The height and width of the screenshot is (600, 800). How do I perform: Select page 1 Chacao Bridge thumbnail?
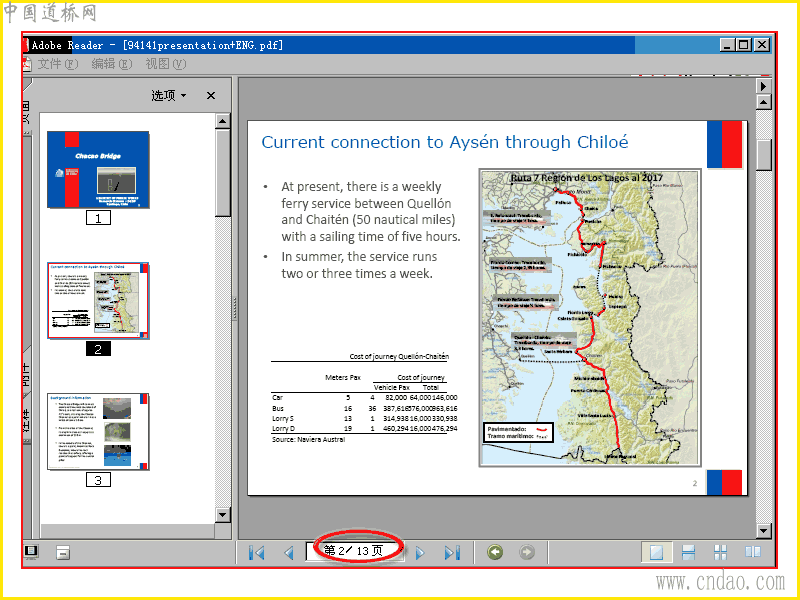tap(98, 169)
